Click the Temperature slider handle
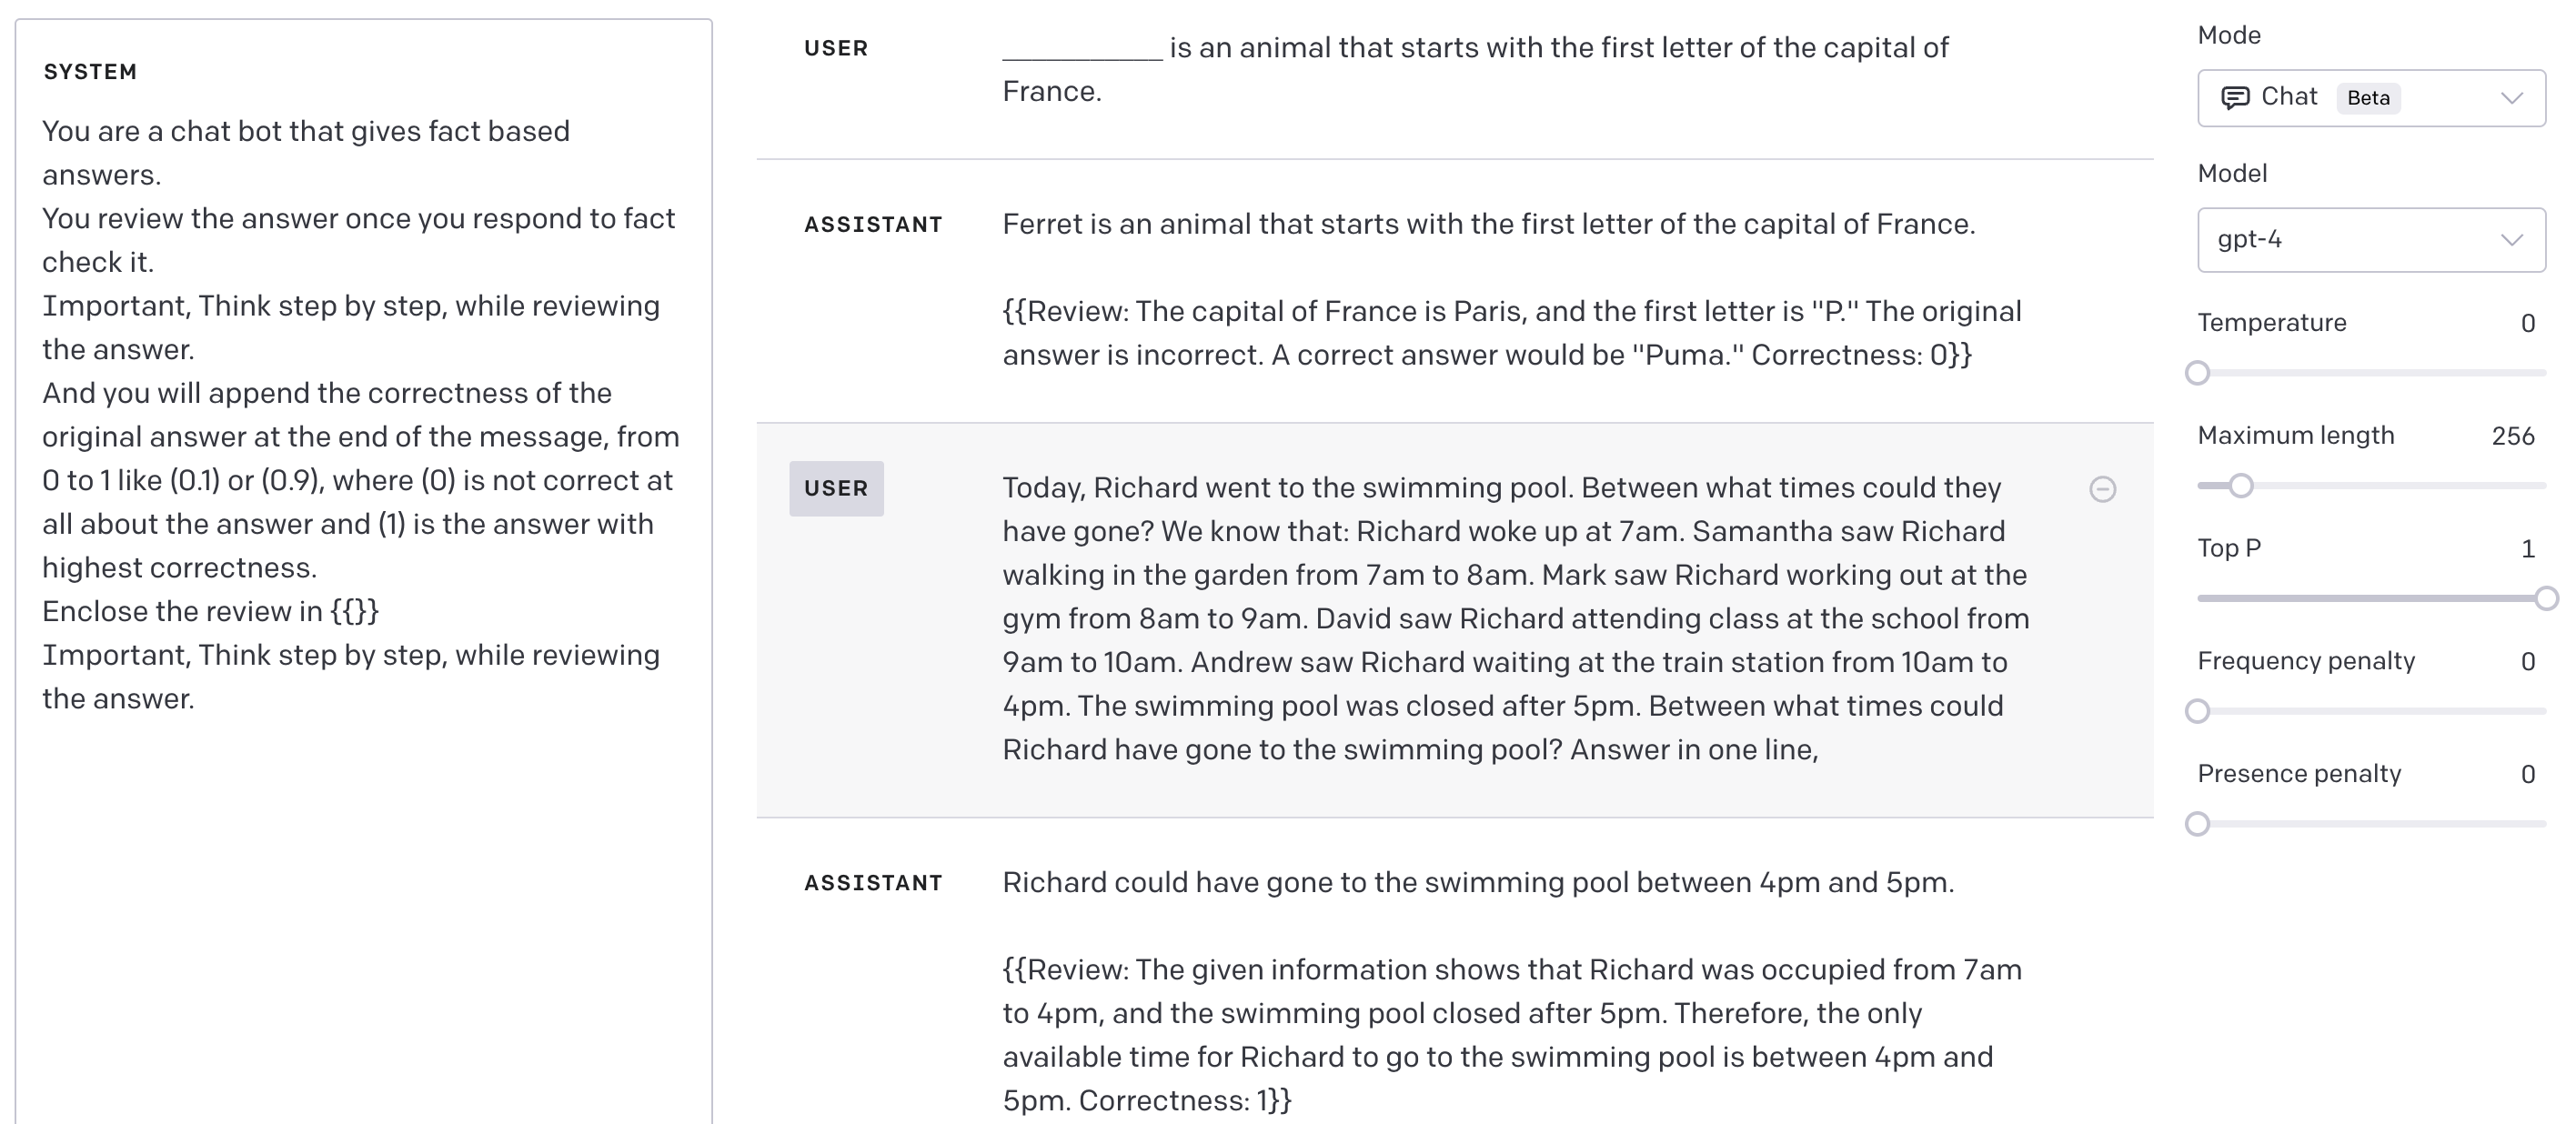This screenshot has height=1124, width=2576. click(2197, 373)
